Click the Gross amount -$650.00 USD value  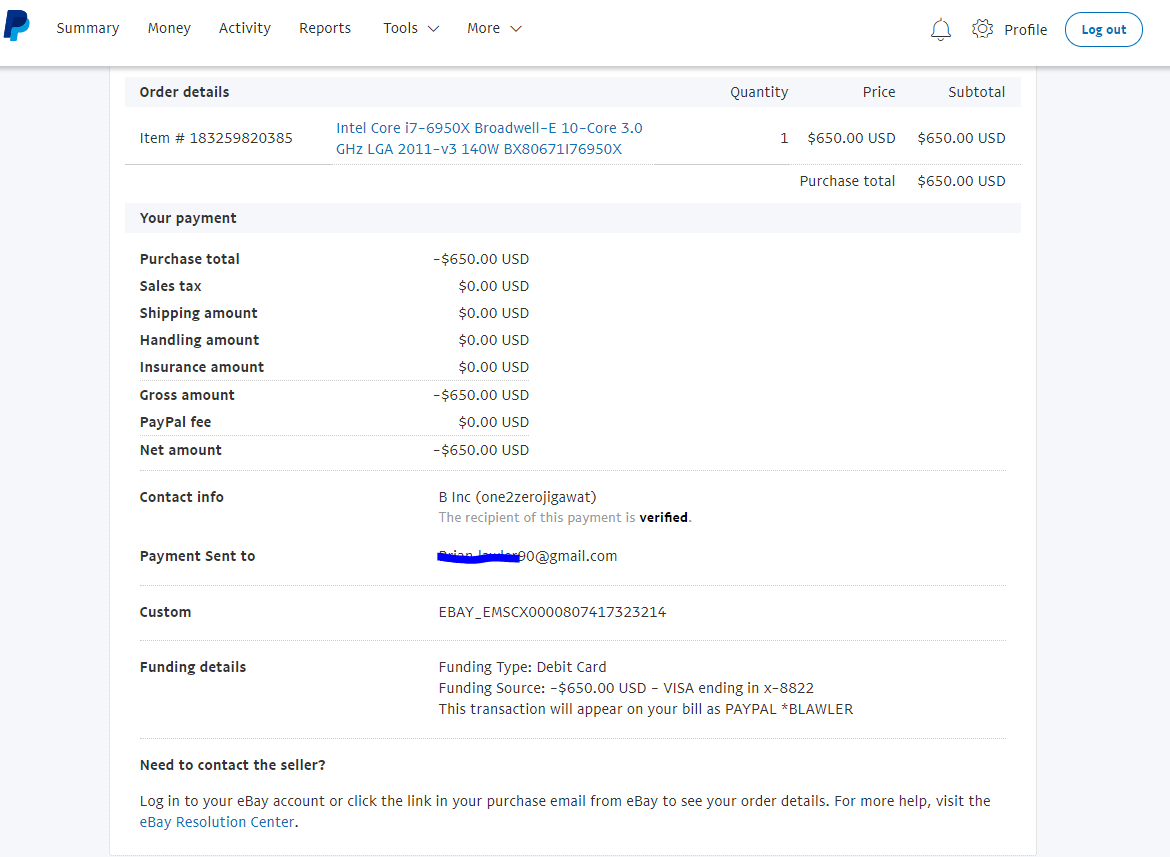(481, 395)
